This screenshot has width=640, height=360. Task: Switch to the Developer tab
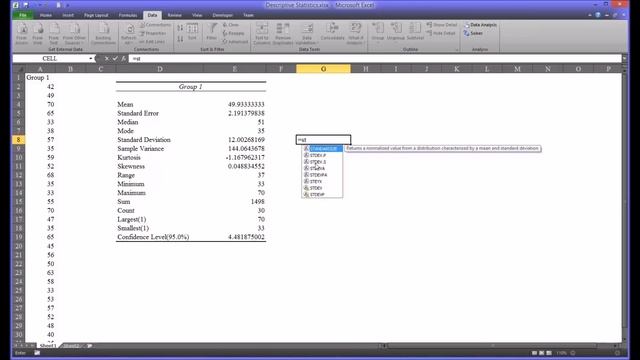(x=222, y=15)
